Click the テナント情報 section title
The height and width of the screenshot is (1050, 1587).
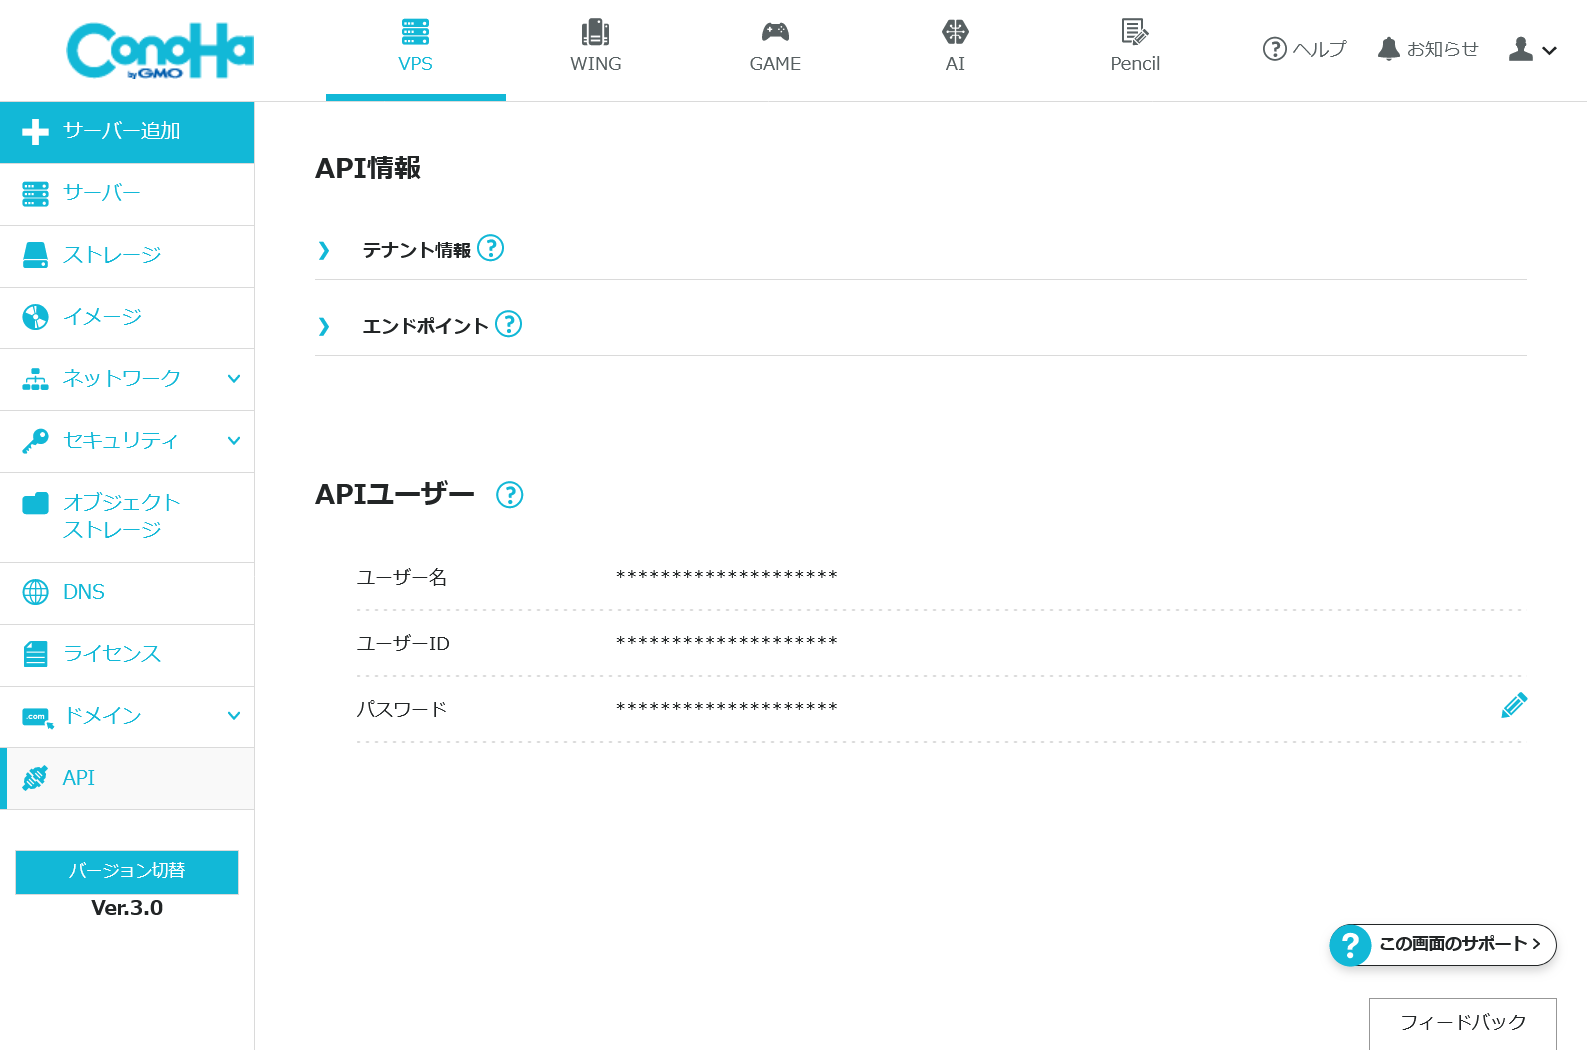tap(416, 250)
